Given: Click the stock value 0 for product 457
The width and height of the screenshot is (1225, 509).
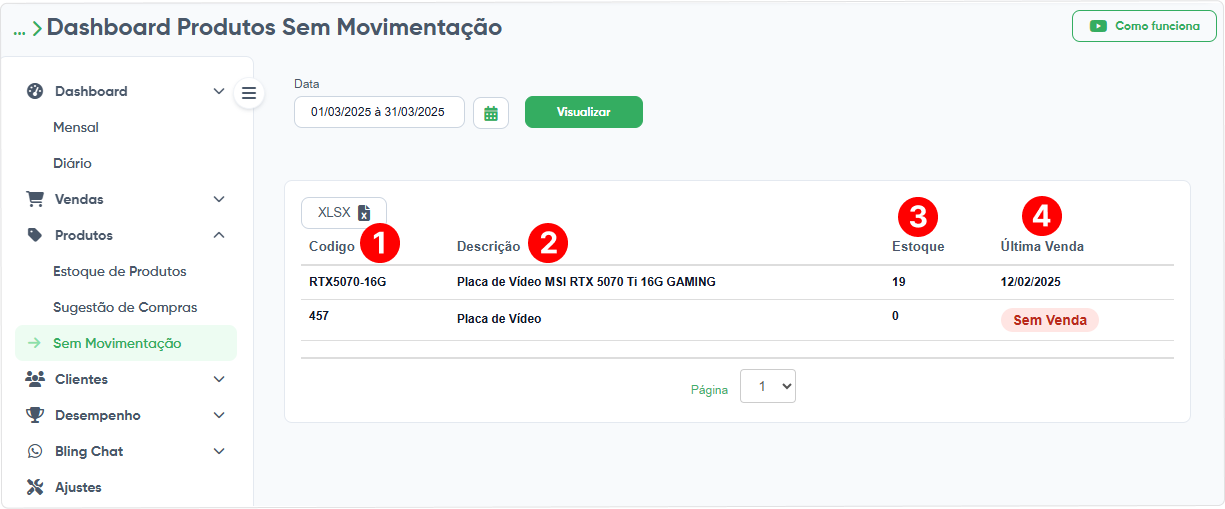Looking at the screenshot, I should [x=895, y=315].
